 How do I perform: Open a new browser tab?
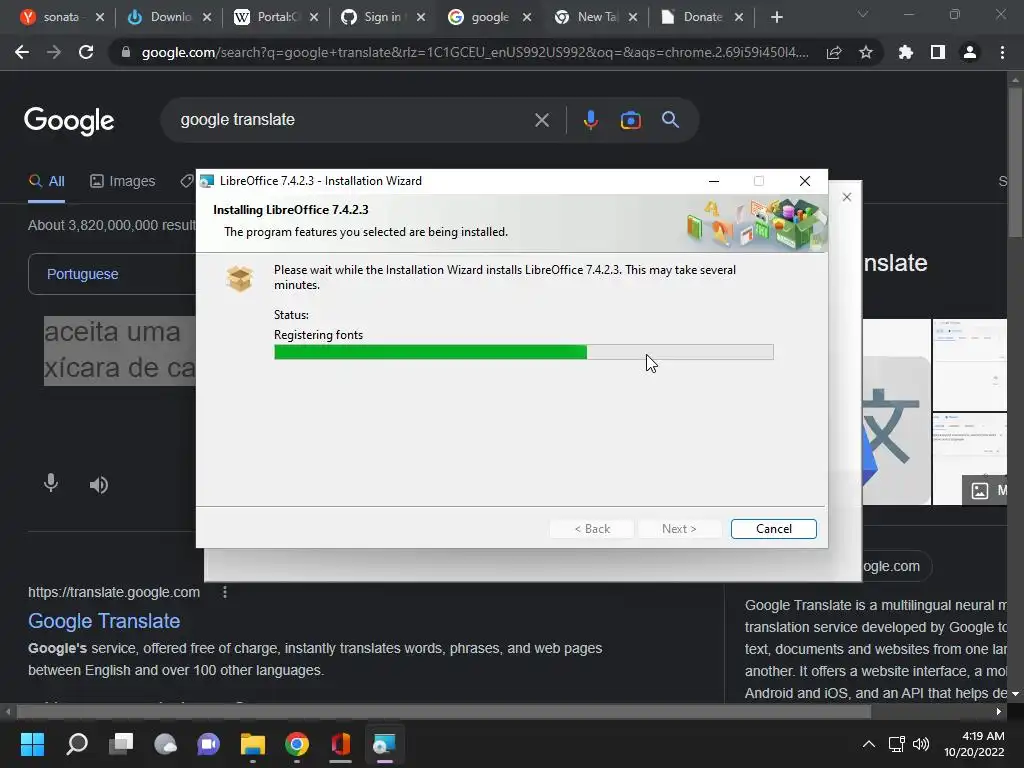tap(776, 17)
